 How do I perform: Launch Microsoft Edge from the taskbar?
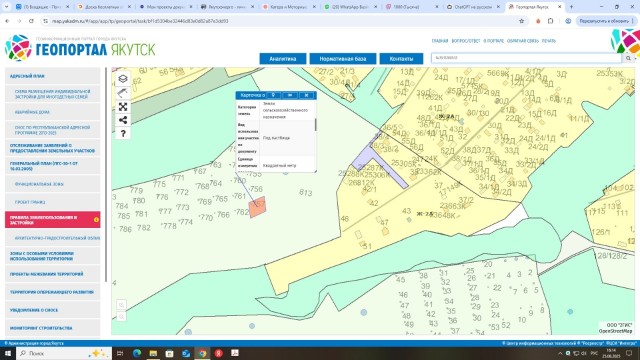pos(137,353)
